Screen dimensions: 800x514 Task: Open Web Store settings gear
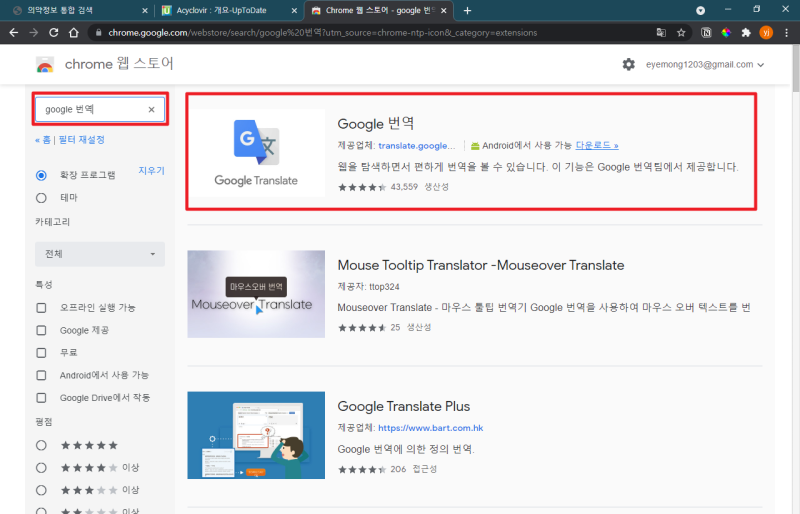pyautogui.click(x=629, y=64)
